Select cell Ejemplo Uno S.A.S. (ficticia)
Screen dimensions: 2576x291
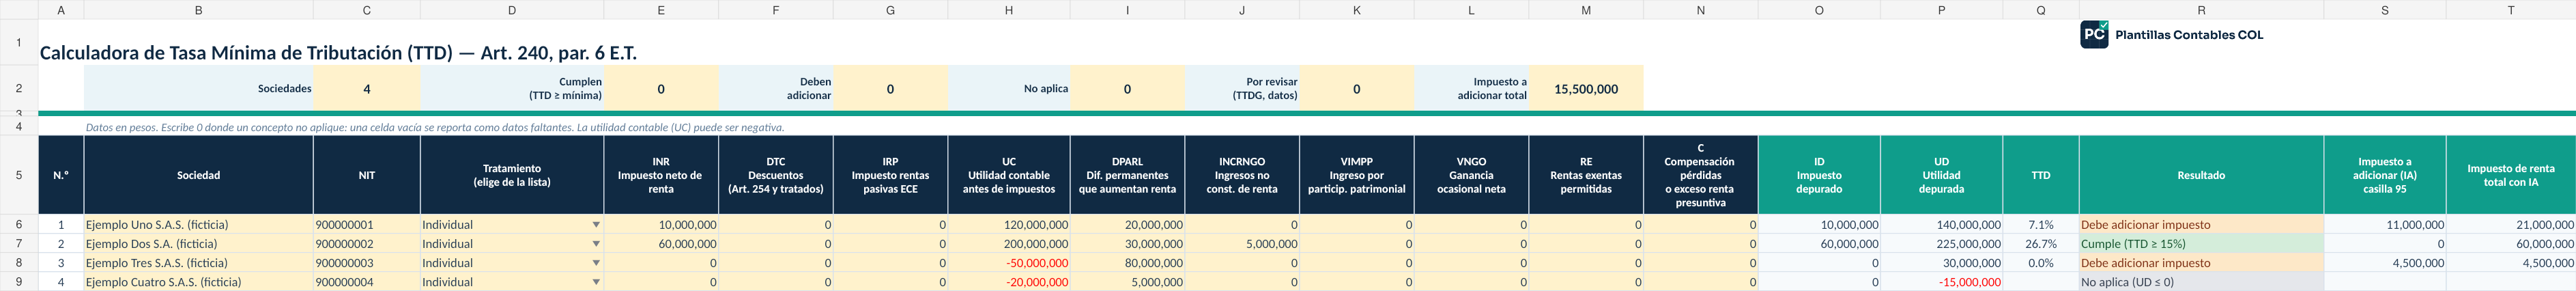[198, 225]
